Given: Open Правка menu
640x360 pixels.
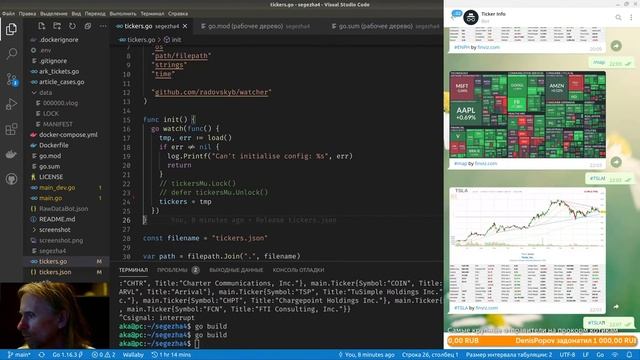Looking at the screenshot, I should [x=27, y=13].
